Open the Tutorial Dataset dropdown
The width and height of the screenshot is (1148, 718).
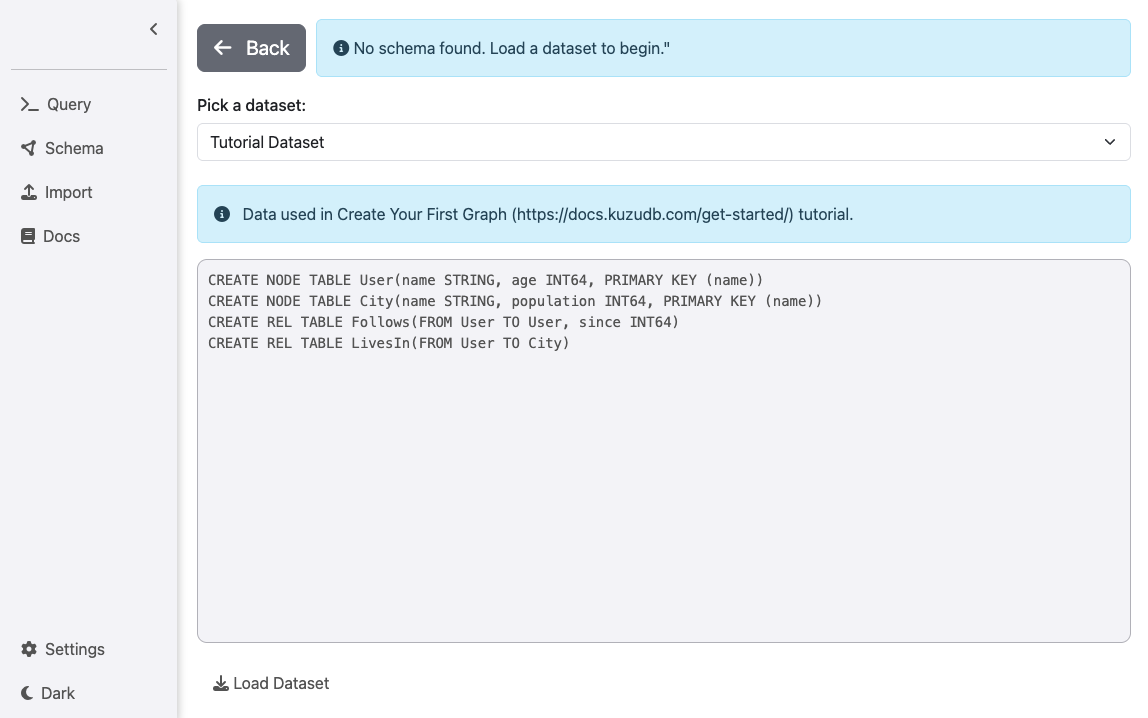tap(650, 142)
